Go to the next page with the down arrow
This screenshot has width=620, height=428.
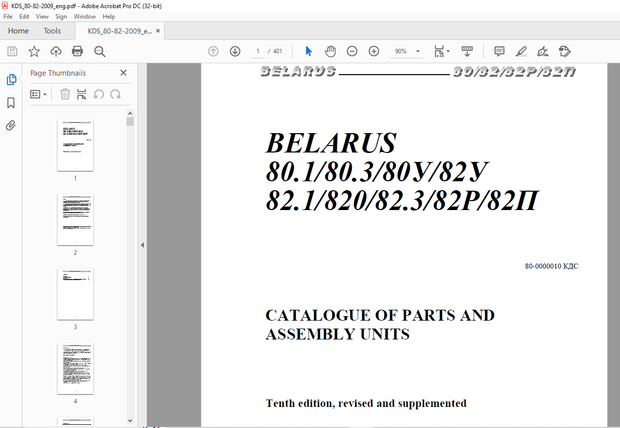[235, 51]
